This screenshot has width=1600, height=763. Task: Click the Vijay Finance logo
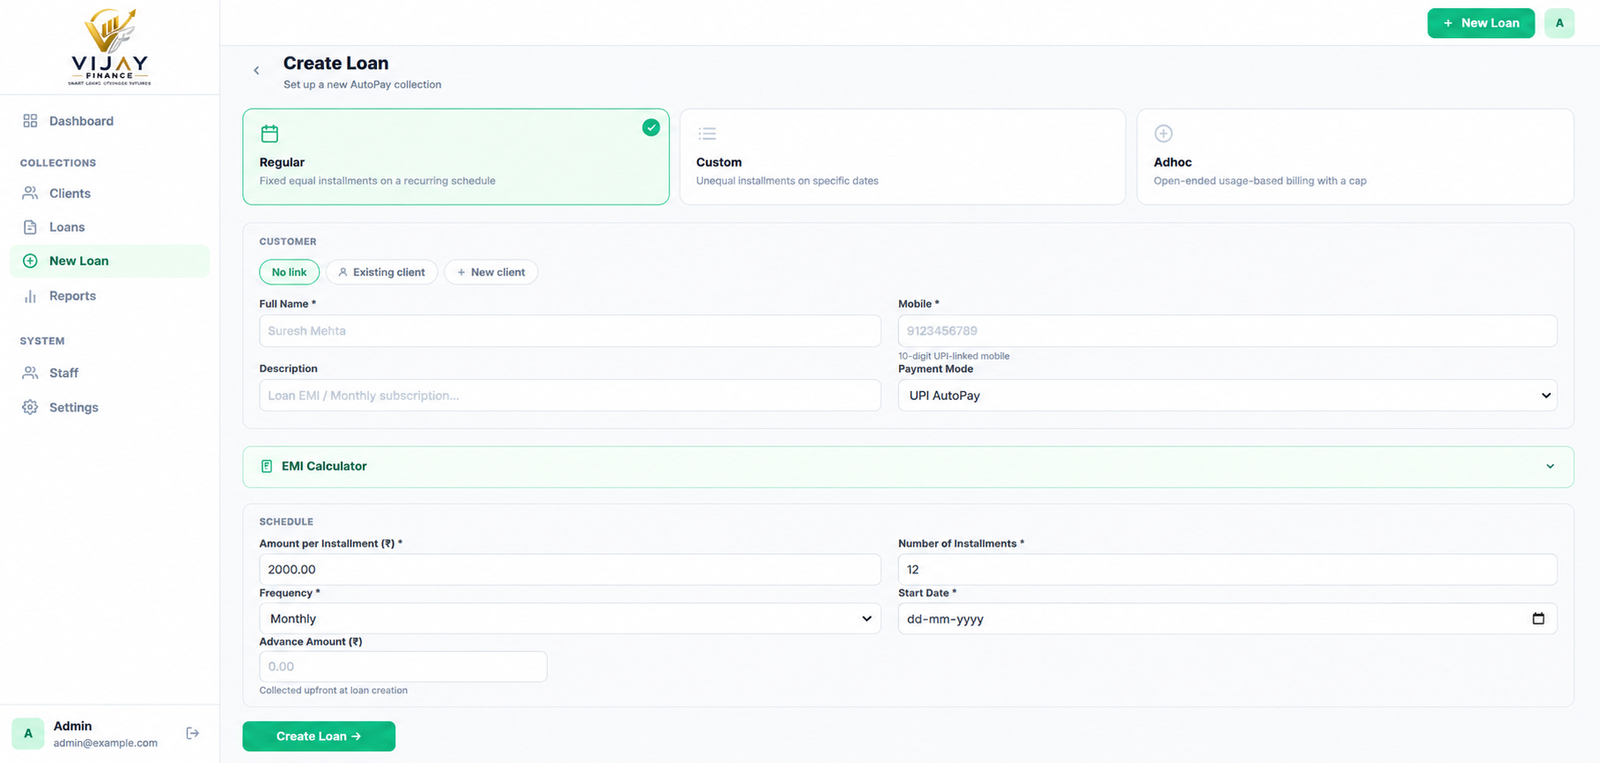[x=110, y=47]
